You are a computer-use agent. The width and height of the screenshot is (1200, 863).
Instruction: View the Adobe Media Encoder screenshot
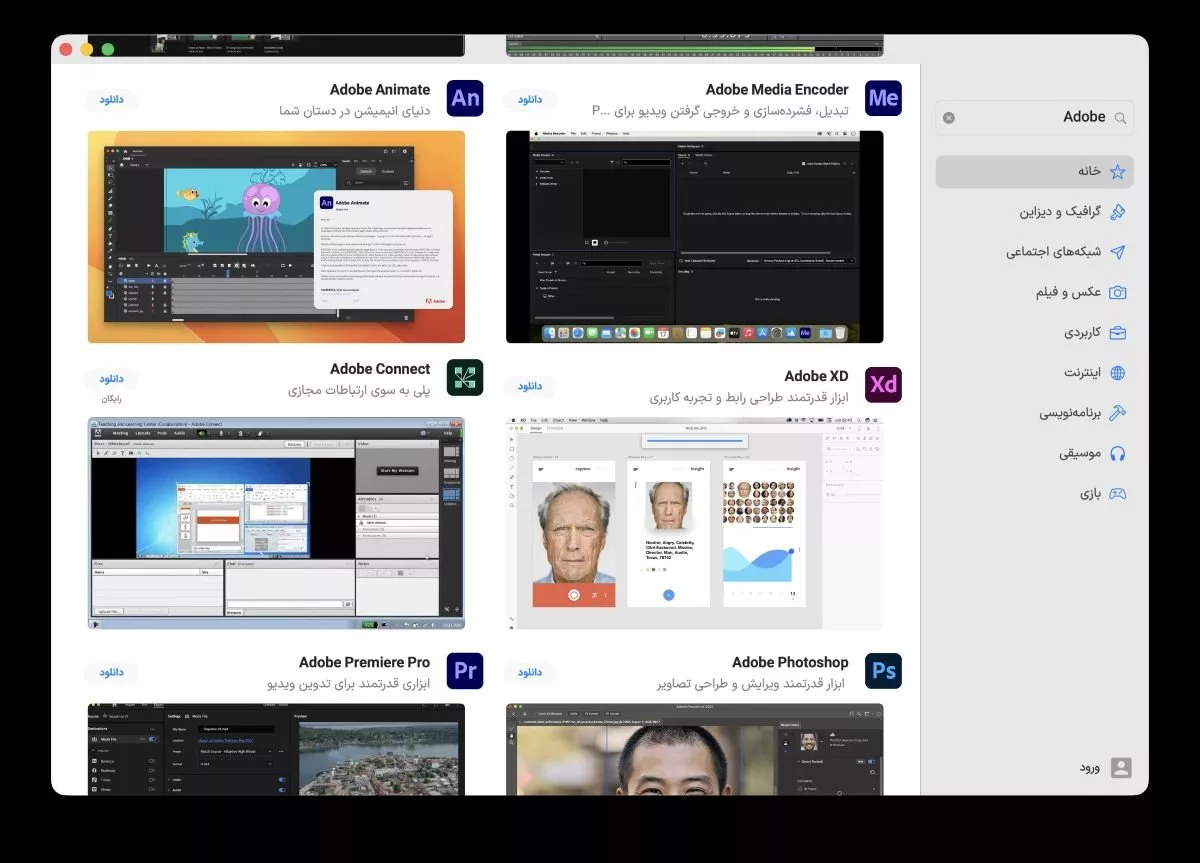click(695, 237)
